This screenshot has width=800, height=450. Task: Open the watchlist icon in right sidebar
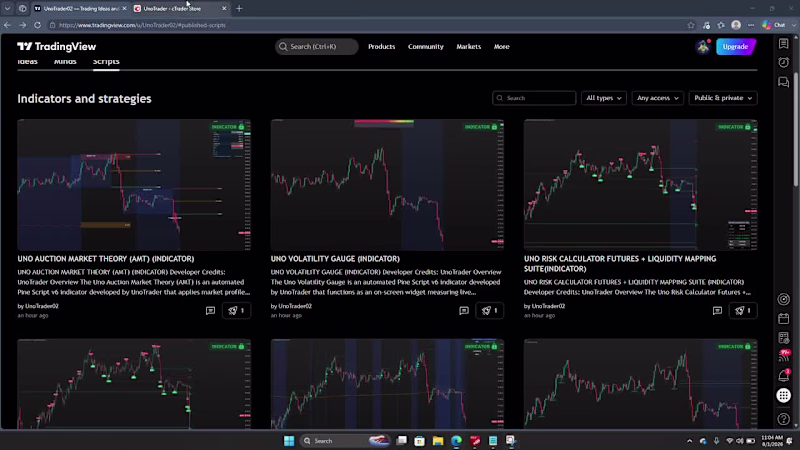(x=784, y=44)
